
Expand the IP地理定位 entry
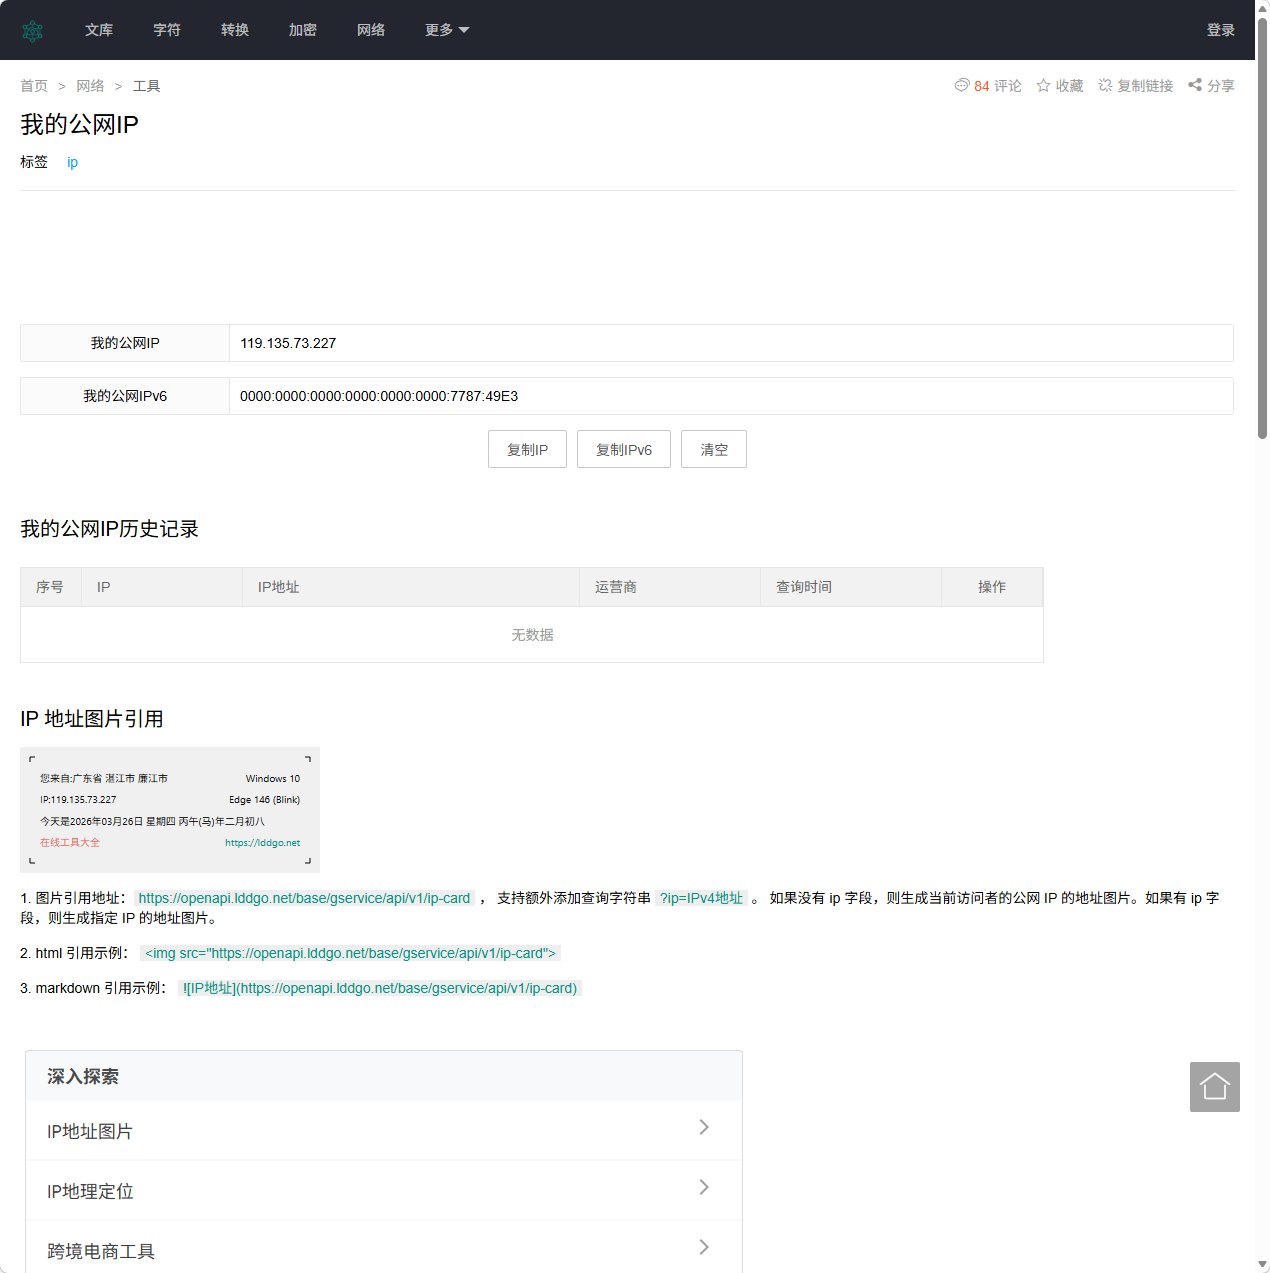[x=704, y=1187]
